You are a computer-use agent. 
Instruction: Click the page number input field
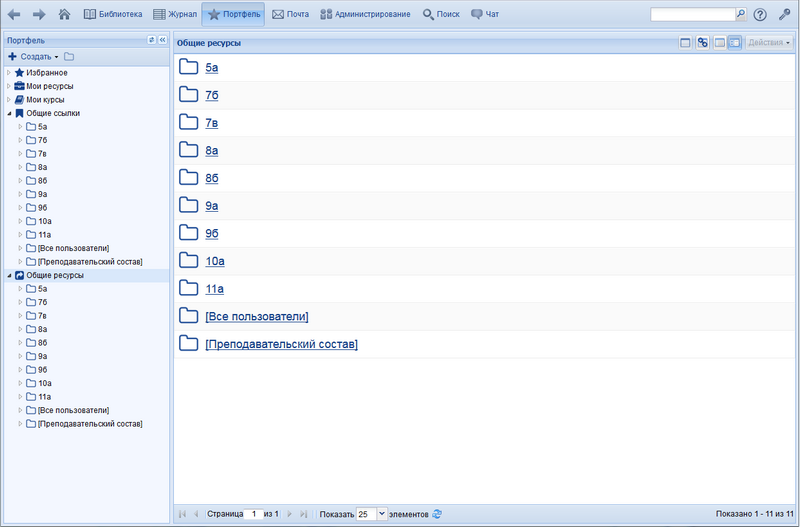[254, 514]
